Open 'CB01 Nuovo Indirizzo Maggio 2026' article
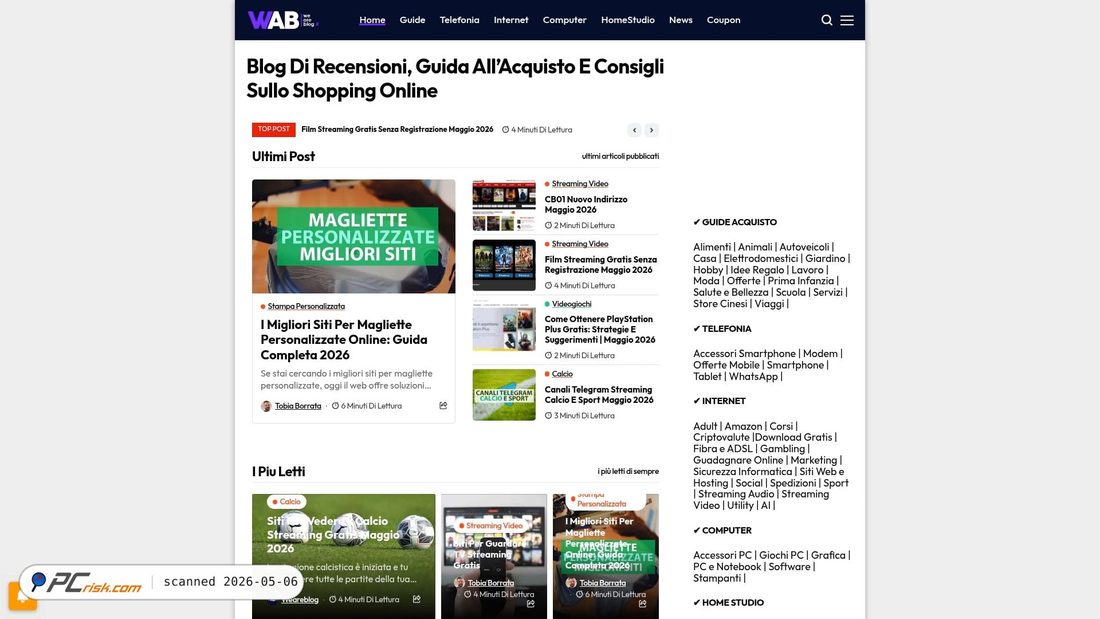 pos(586,204)
